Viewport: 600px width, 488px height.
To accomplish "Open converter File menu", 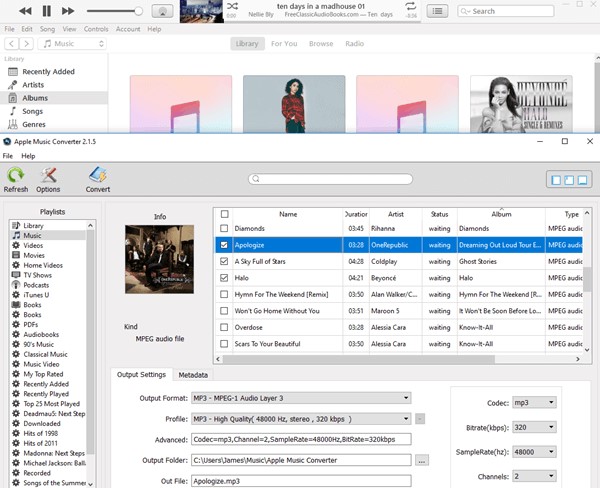I will pyautogui.click(x=8, y=156).
